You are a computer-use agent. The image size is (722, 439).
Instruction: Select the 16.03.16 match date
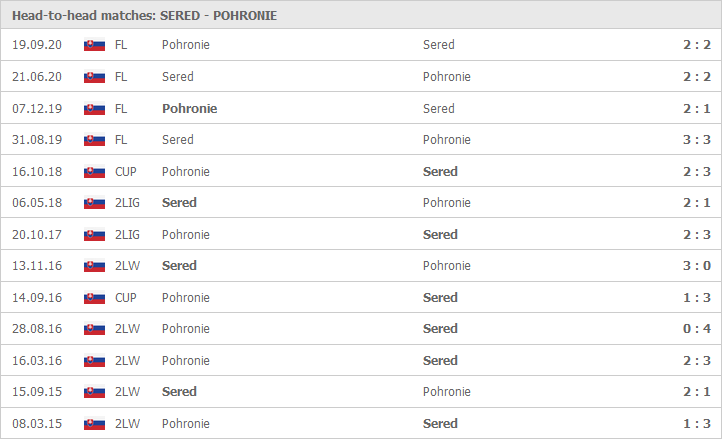pyautogui.click(x=37, y=360)
